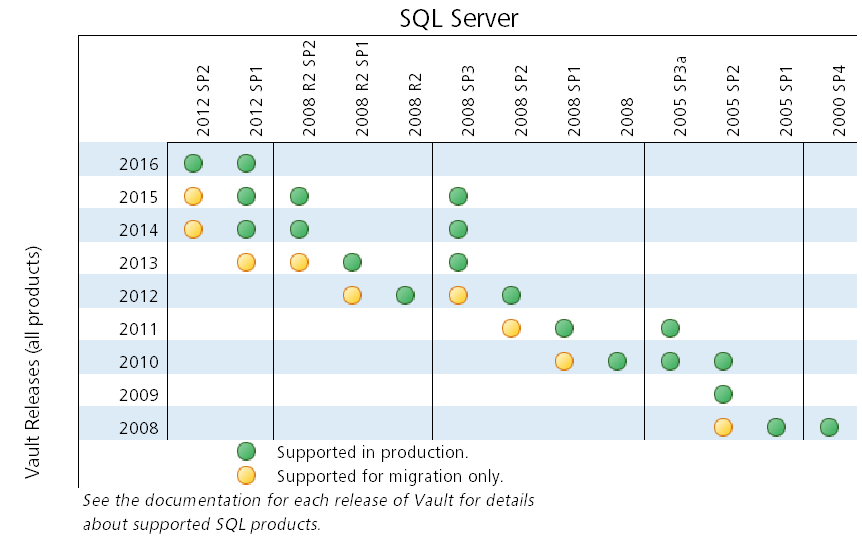
Task: Click the "2016" Vault release row label
Action: pyautogui.click(x=139, y=164)
